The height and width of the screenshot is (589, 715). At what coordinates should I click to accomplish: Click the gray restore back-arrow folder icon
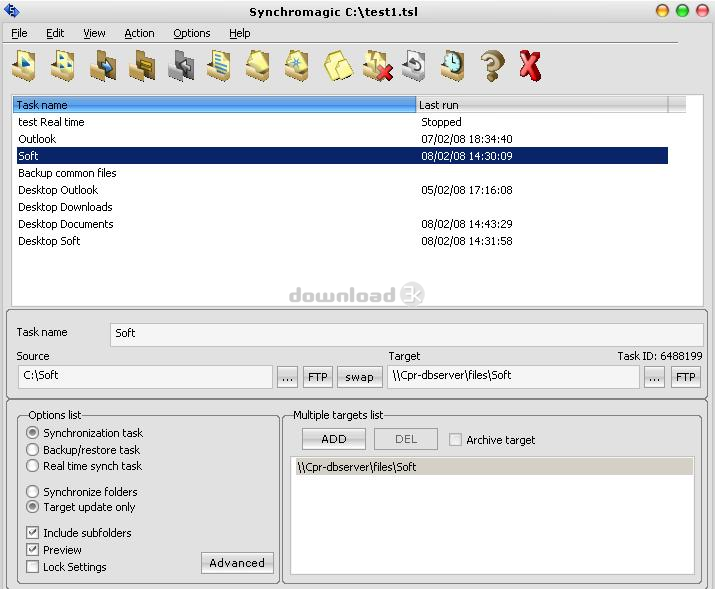[181, 66]
